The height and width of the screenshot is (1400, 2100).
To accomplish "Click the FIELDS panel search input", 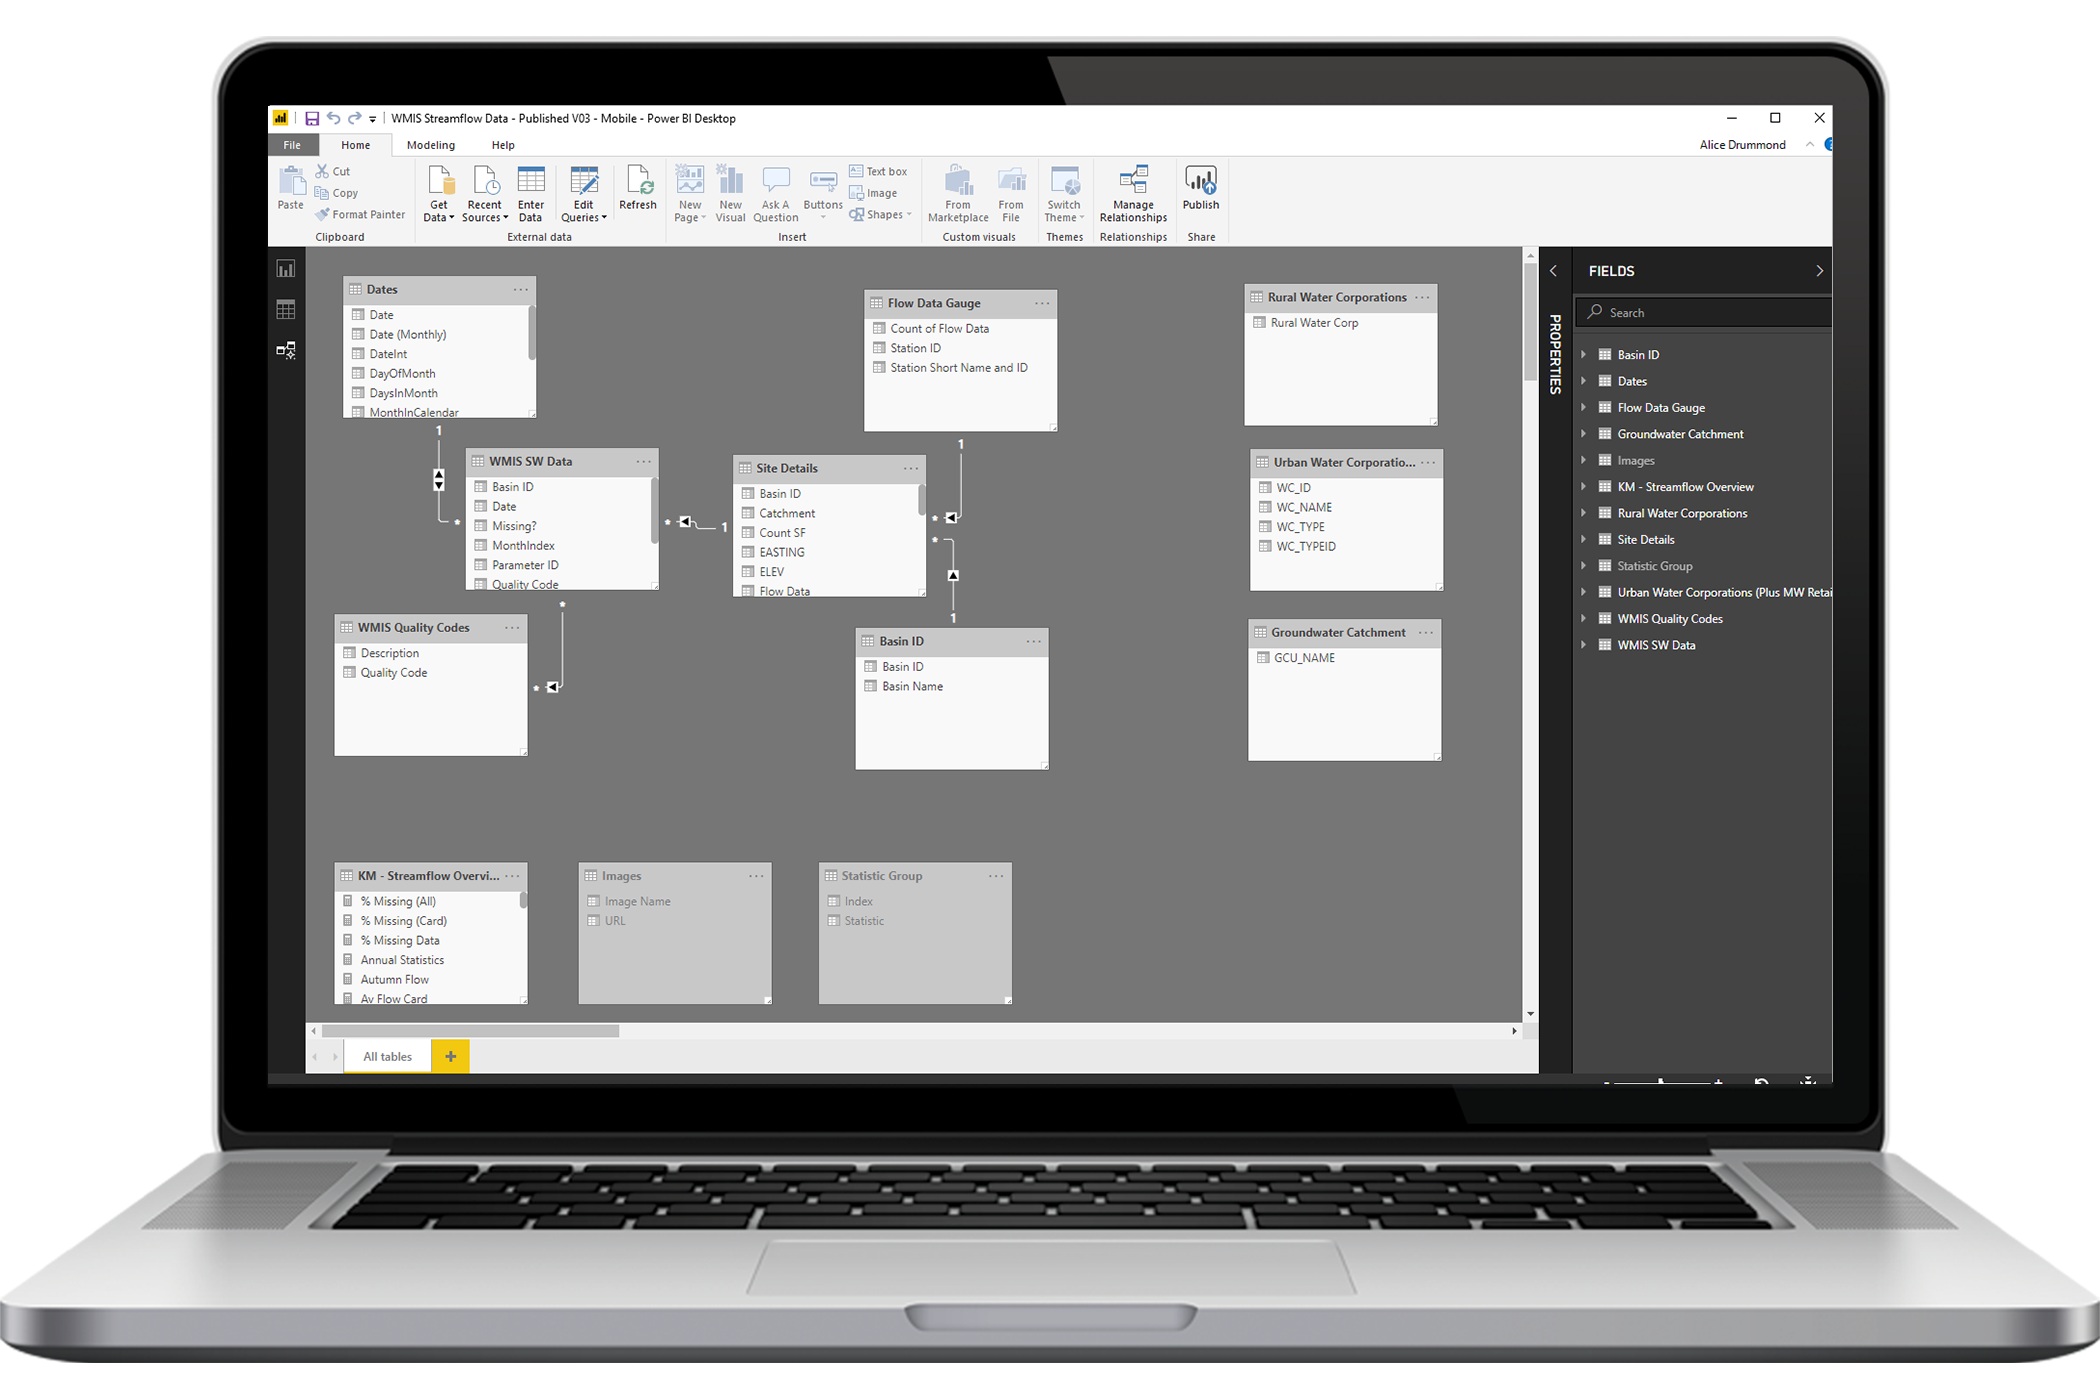I will point(1703,311).
